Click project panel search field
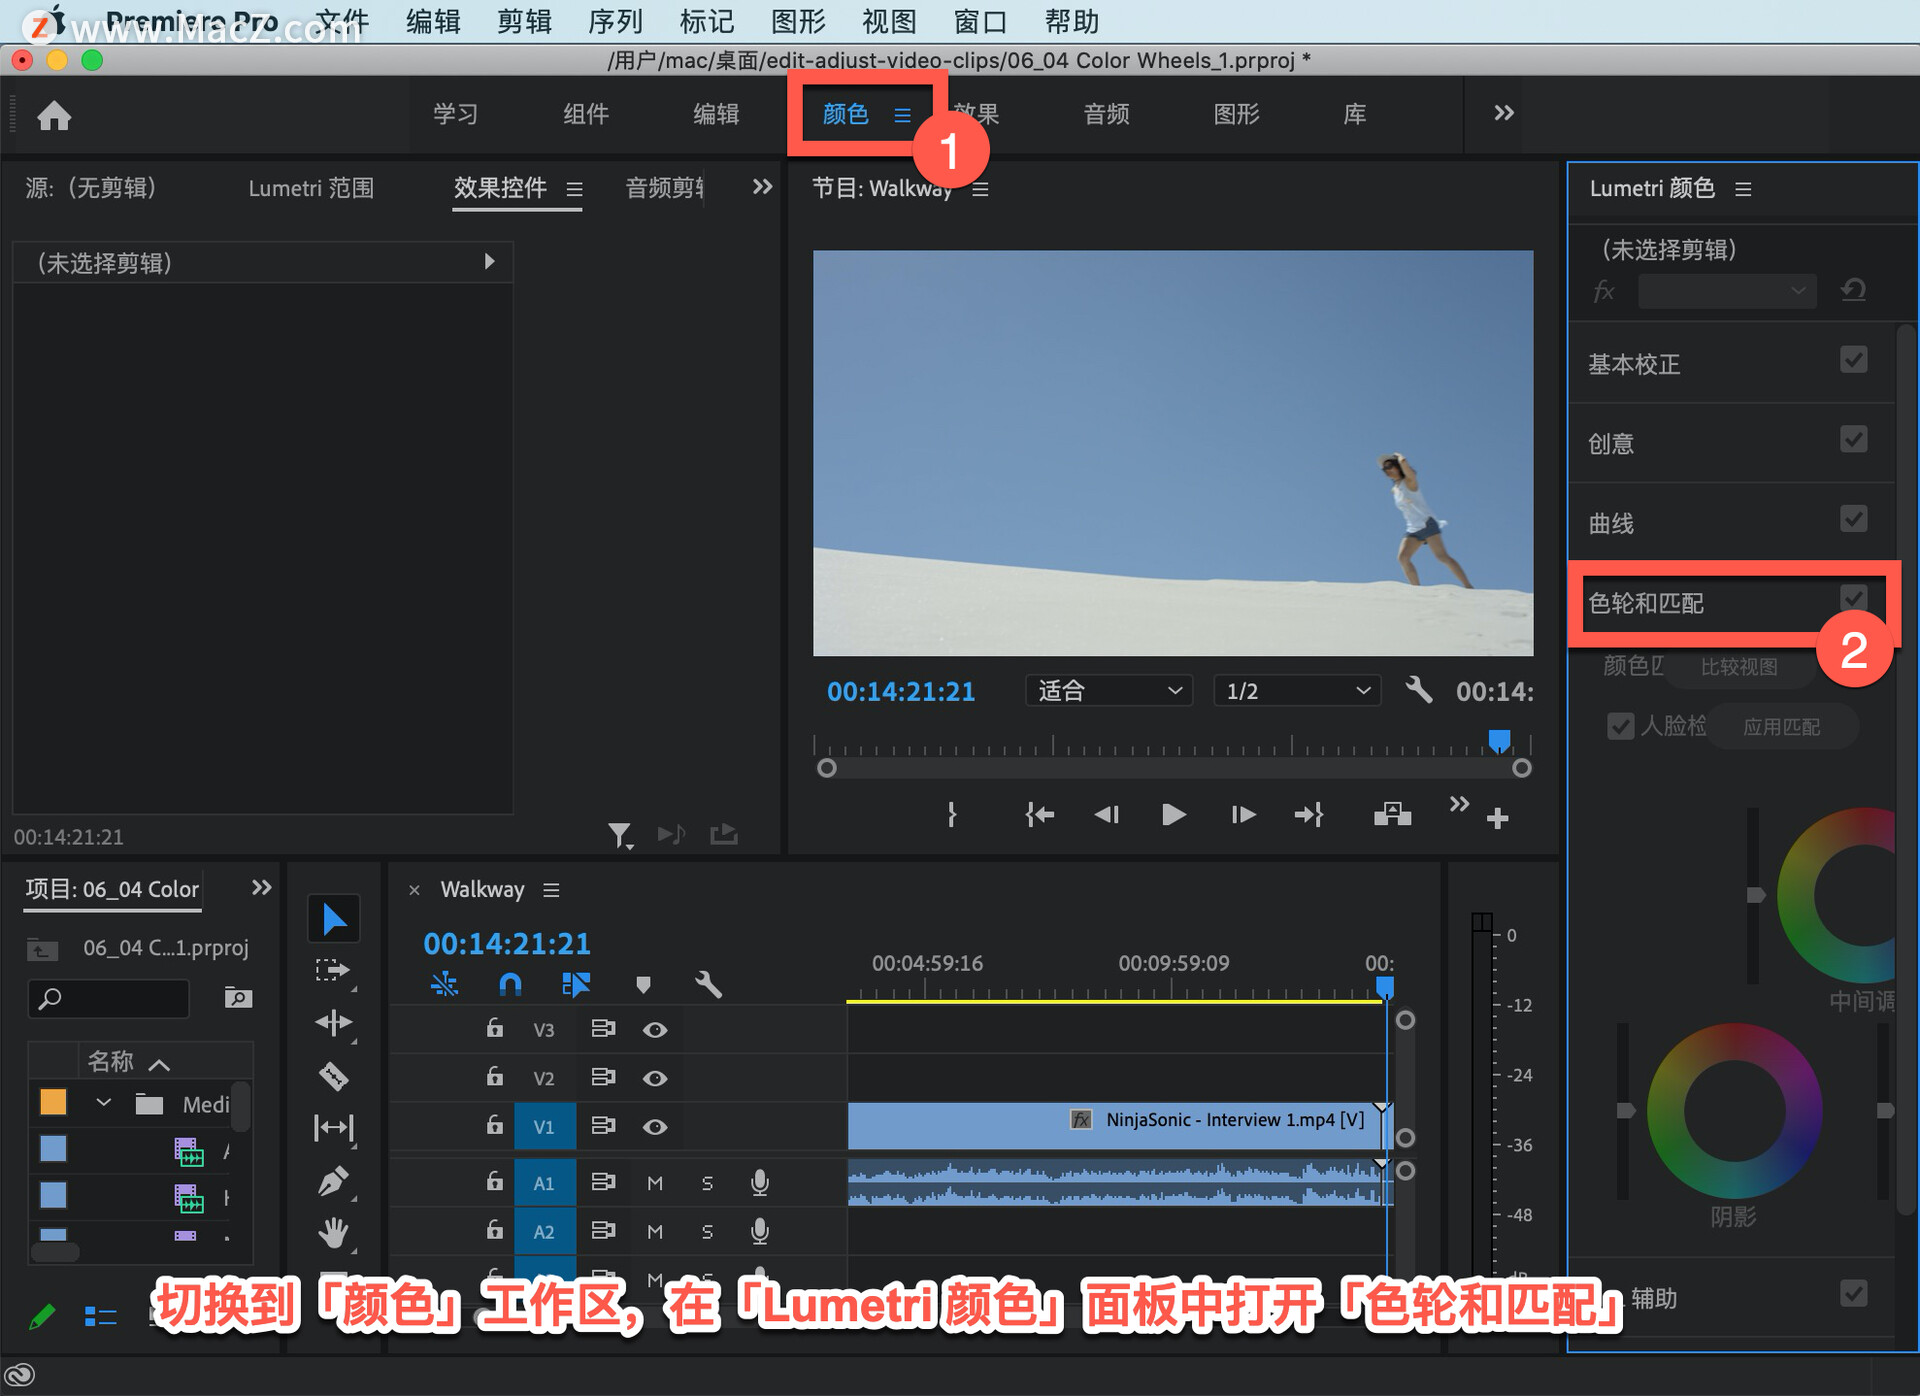Viewport: 1920px width, 1396px height. click(x=110, y=998)
